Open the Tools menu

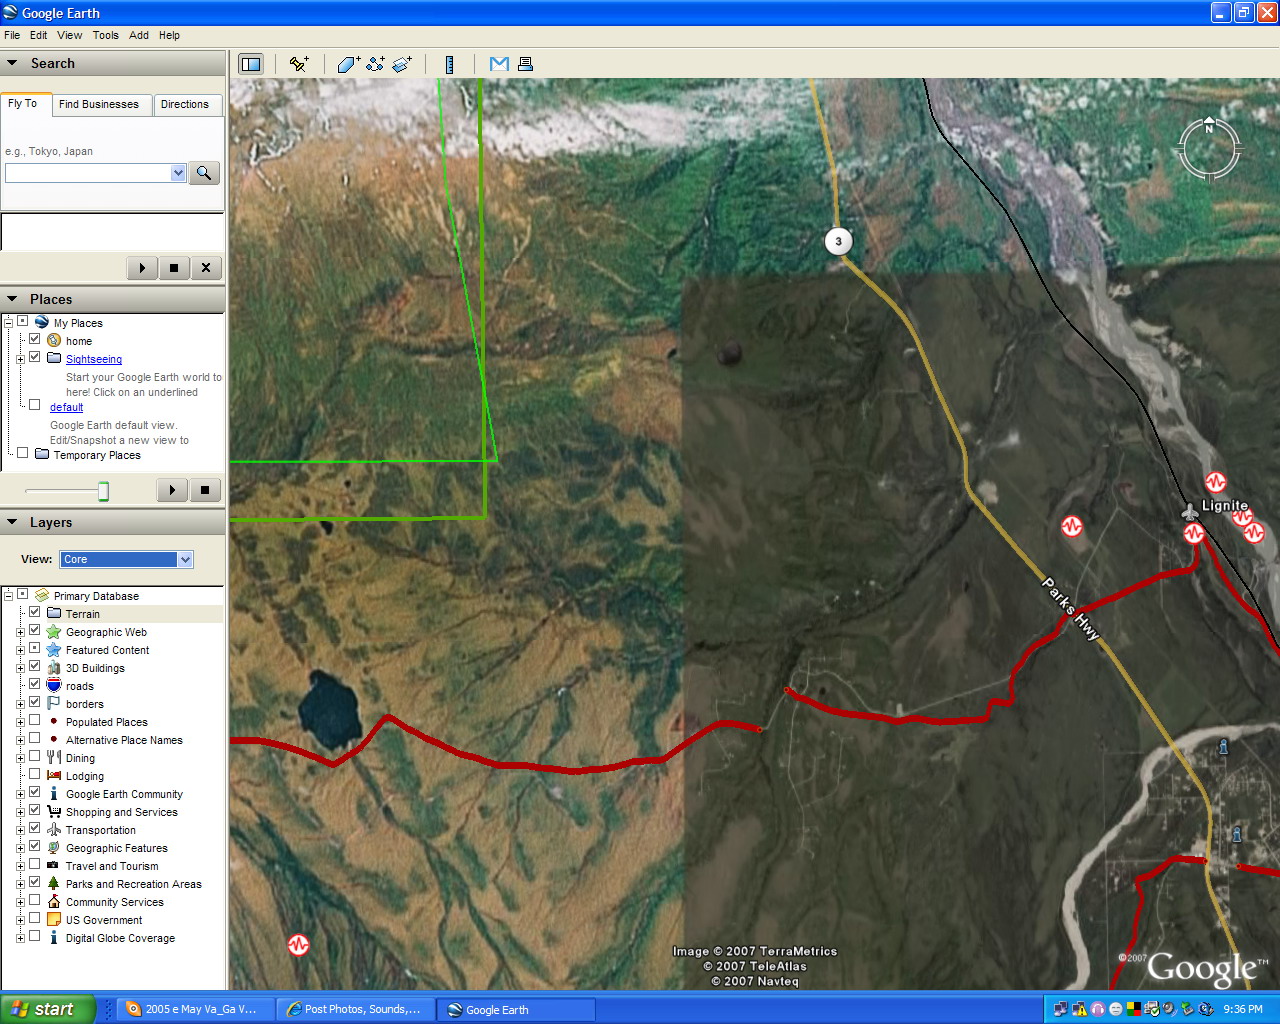[105, 35]
